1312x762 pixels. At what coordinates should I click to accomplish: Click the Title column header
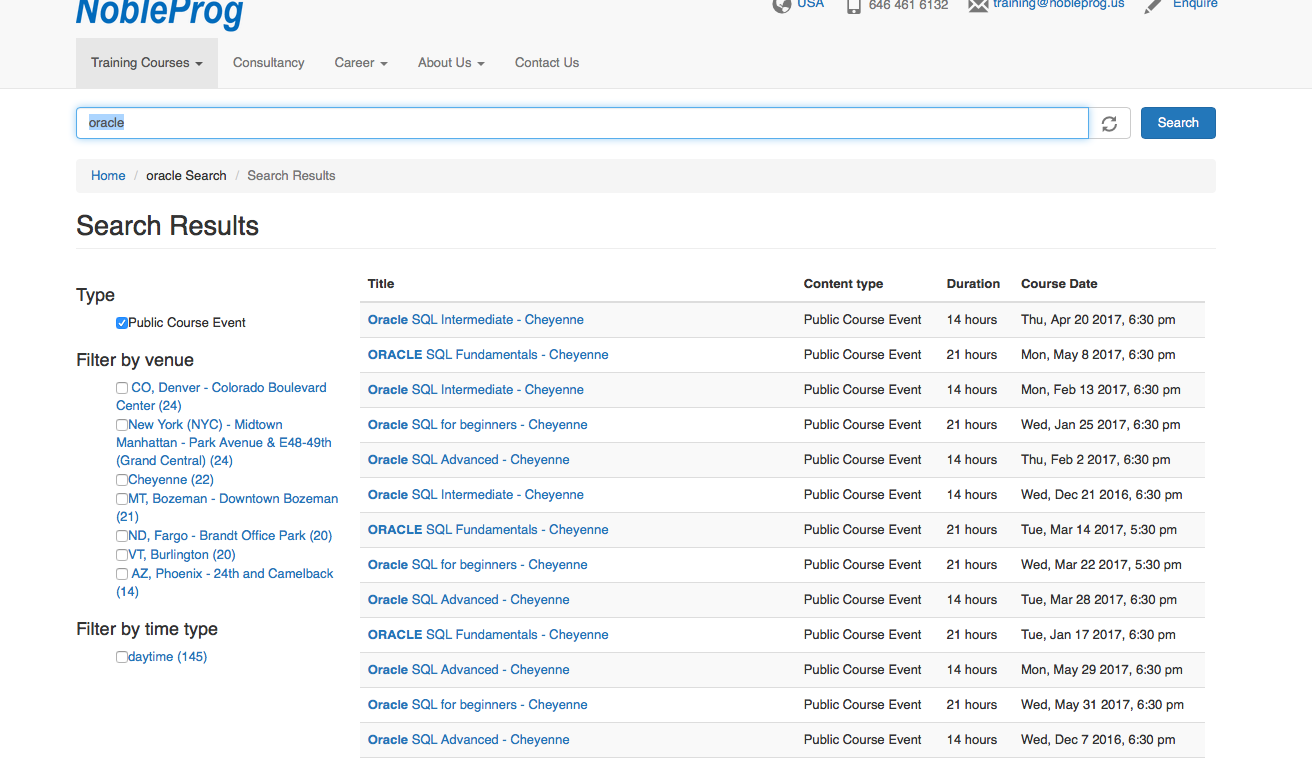(x=381, y=284)
